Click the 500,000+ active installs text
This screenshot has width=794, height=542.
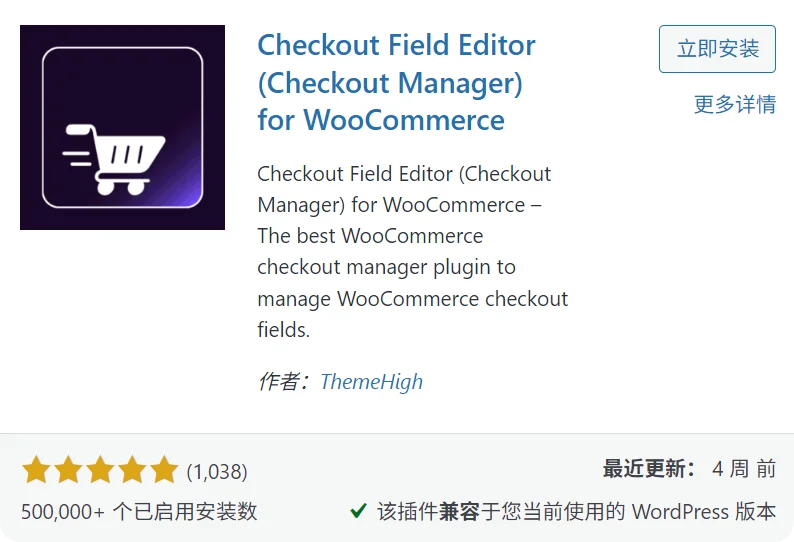pyautogui.click(x=139, y=512)
